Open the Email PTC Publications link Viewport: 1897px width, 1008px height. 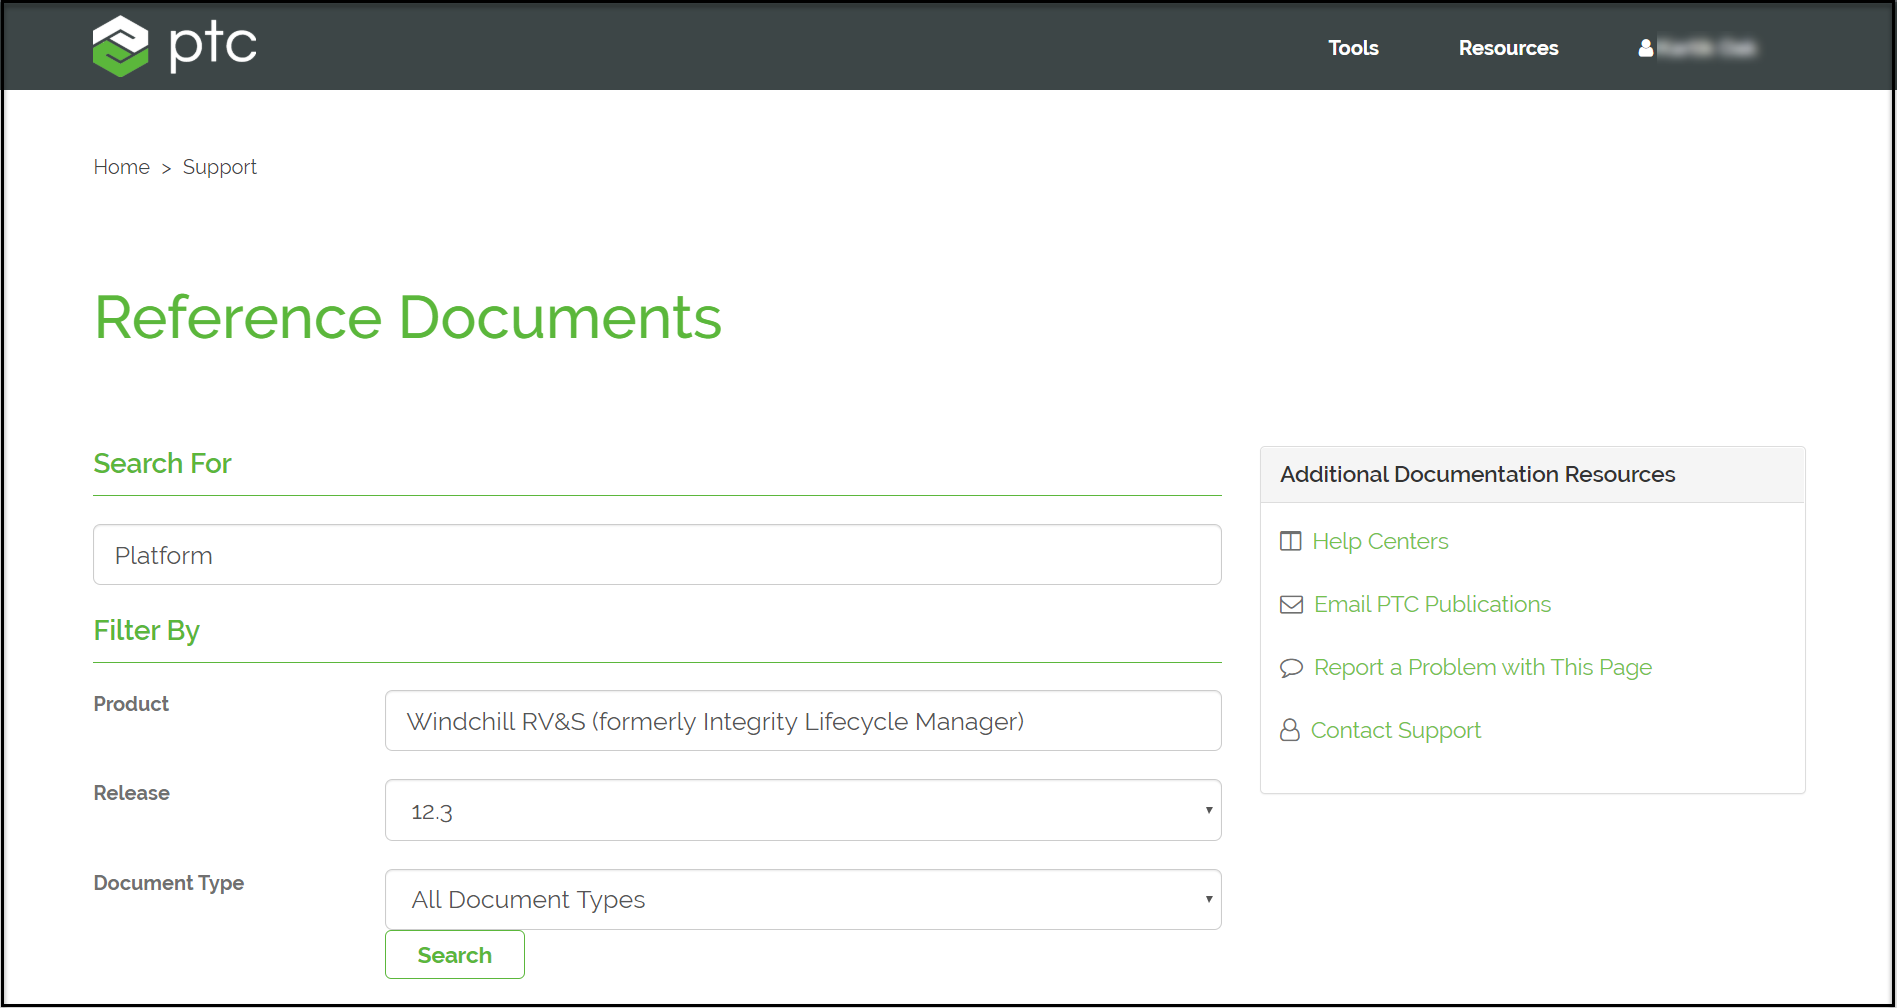(x=1432, y=604)
